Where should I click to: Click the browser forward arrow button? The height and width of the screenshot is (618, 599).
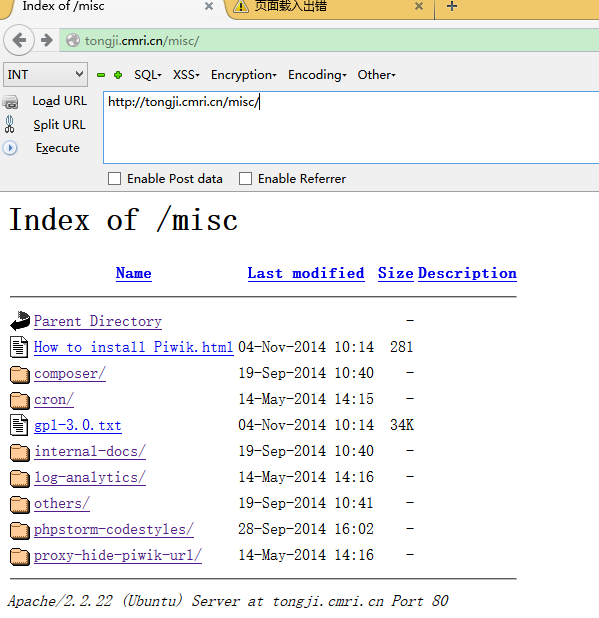point(47,40)
